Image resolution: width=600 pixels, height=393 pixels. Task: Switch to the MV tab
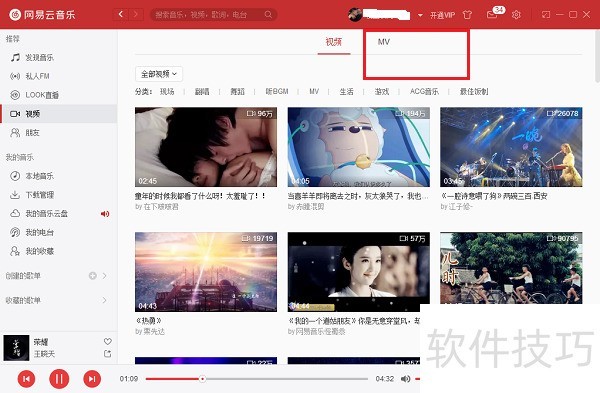click(383, 42)
